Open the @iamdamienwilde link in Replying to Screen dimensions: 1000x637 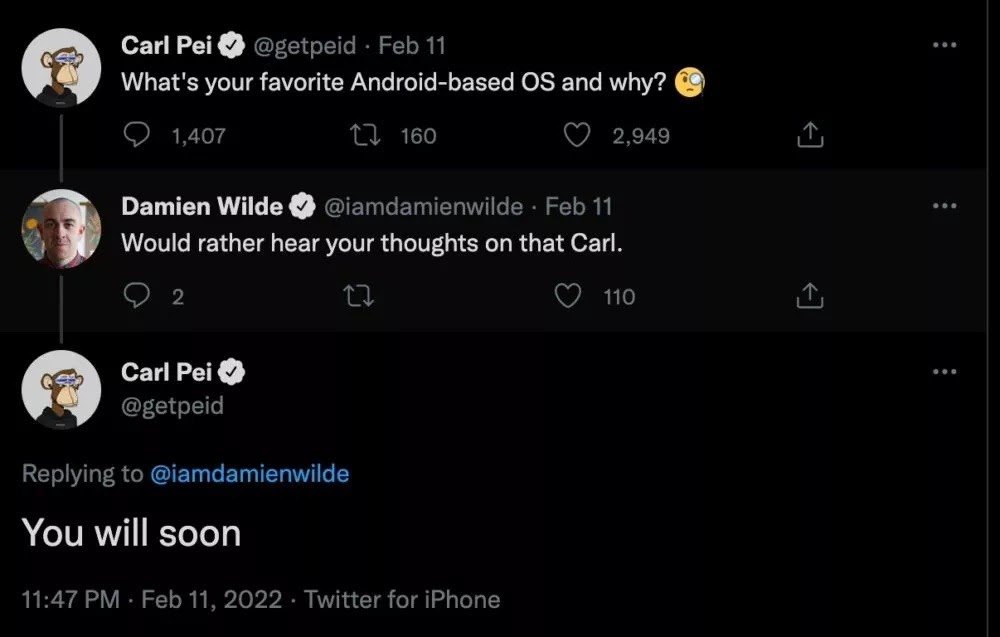249,474
